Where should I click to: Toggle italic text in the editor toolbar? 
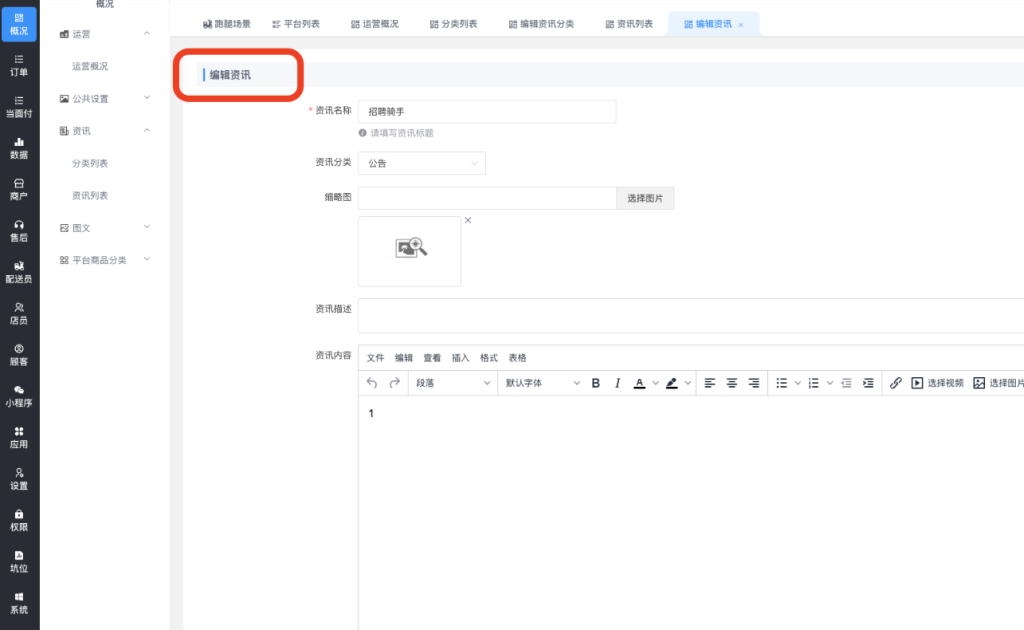point(617,383)
